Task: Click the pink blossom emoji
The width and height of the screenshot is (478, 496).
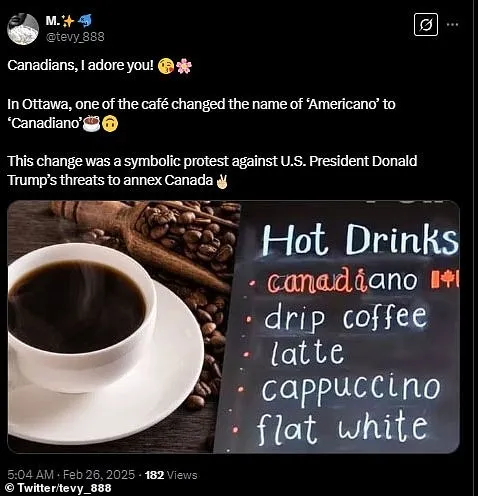Action: (x=184, y=66)
